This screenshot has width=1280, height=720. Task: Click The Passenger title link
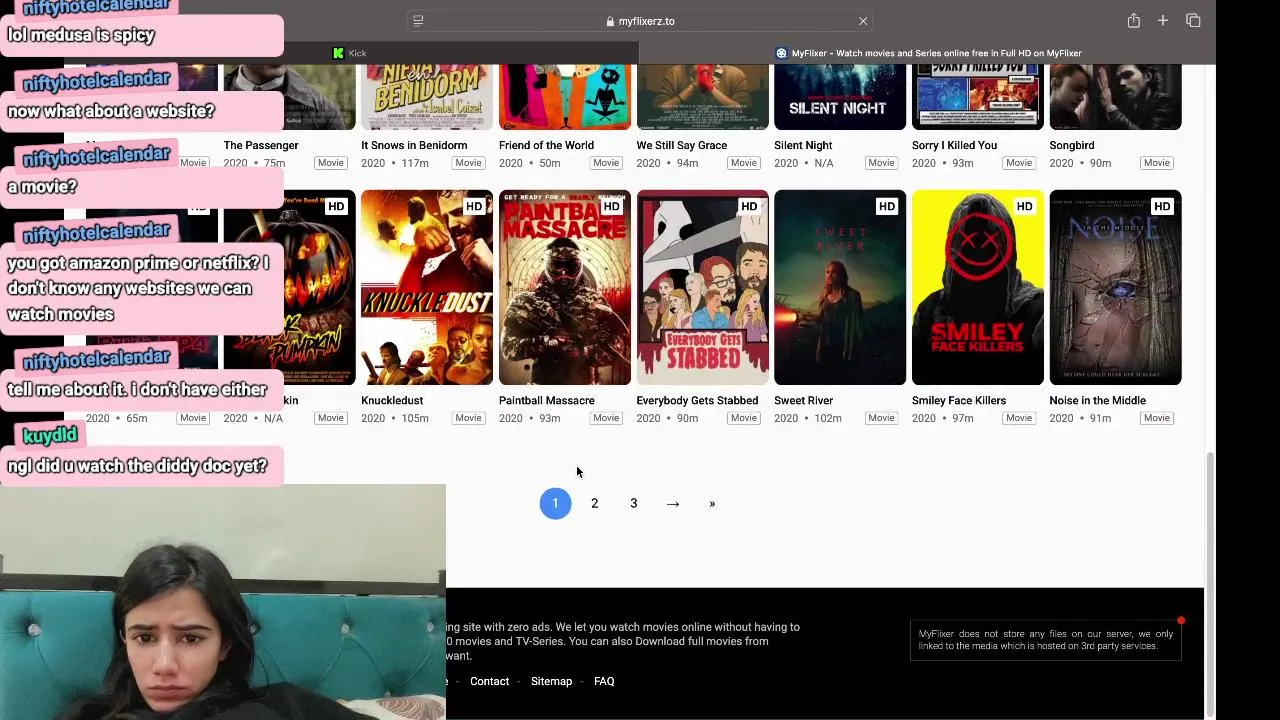[261, 145]
